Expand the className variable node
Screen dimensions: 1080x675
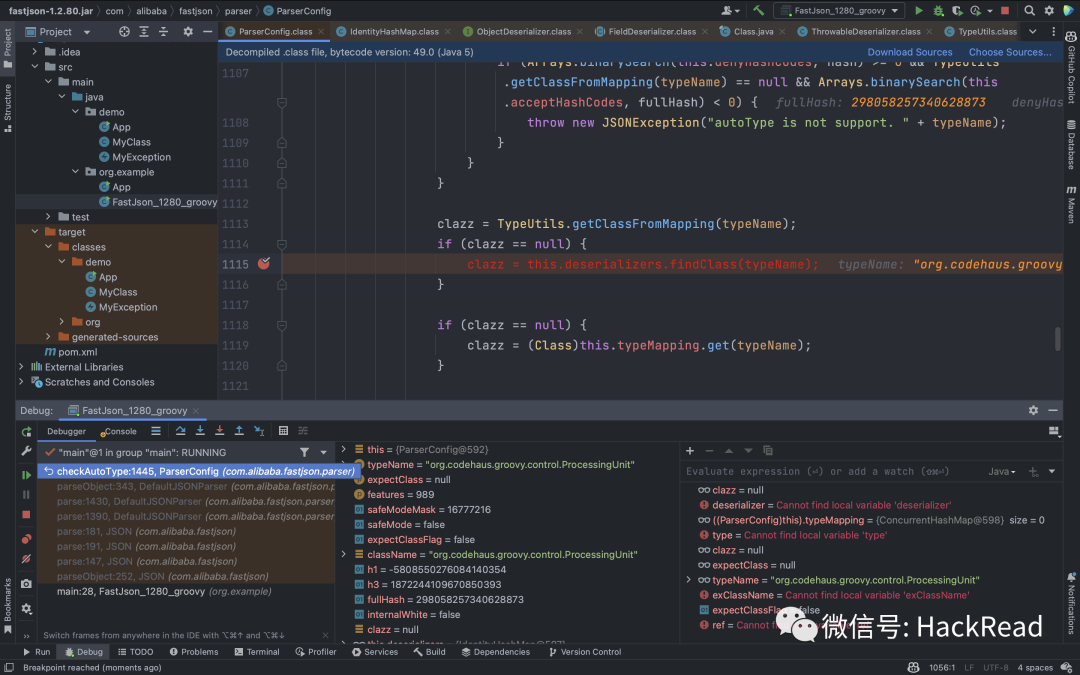[345, 554]
